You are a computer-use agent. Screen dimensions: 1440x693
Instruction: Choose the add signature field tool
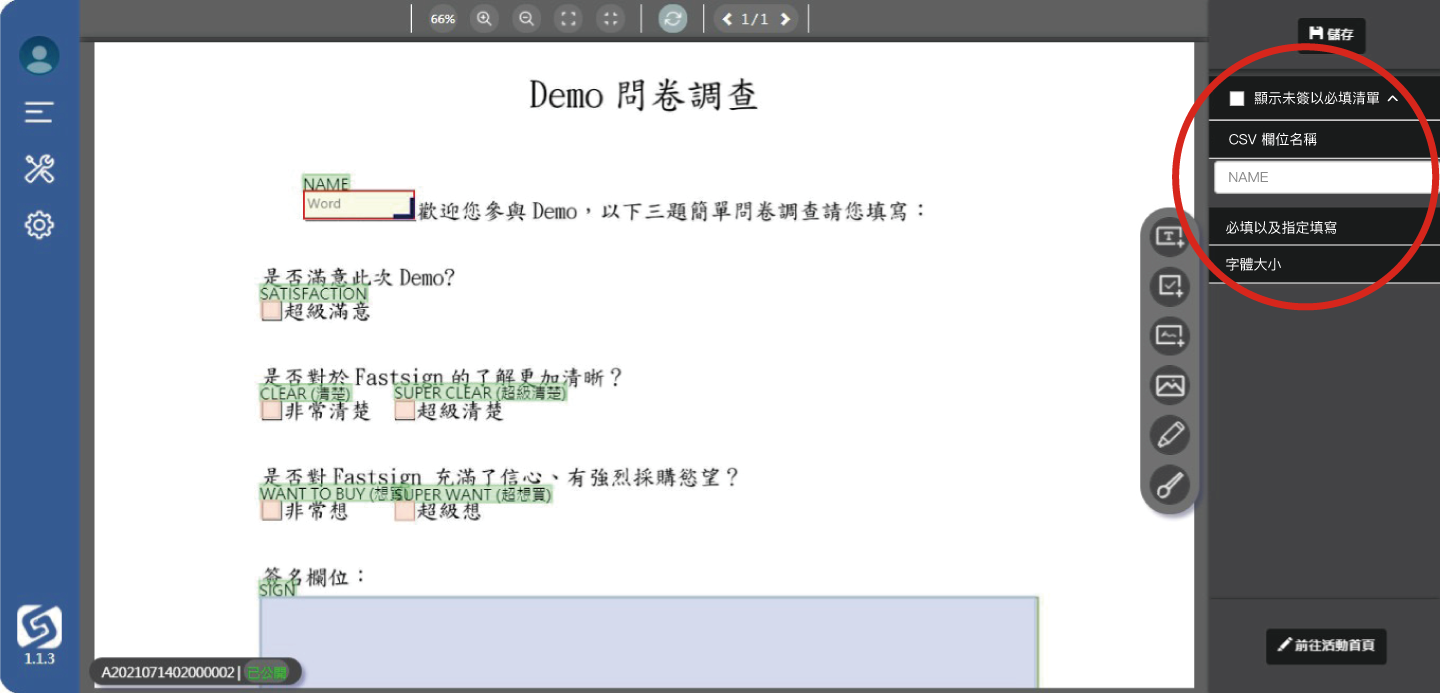click(1169, 335)
